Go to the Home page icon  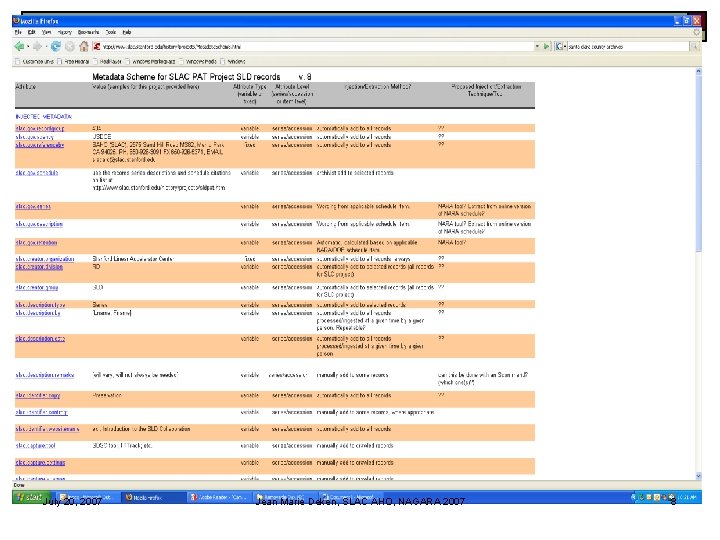click(84, 46)
